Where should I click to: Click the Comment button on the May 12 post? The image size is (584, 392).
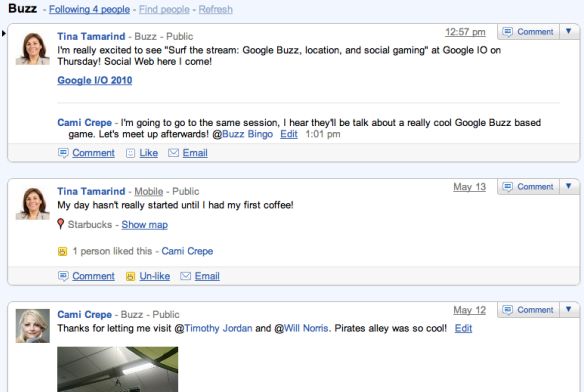[x=528, y=310]
